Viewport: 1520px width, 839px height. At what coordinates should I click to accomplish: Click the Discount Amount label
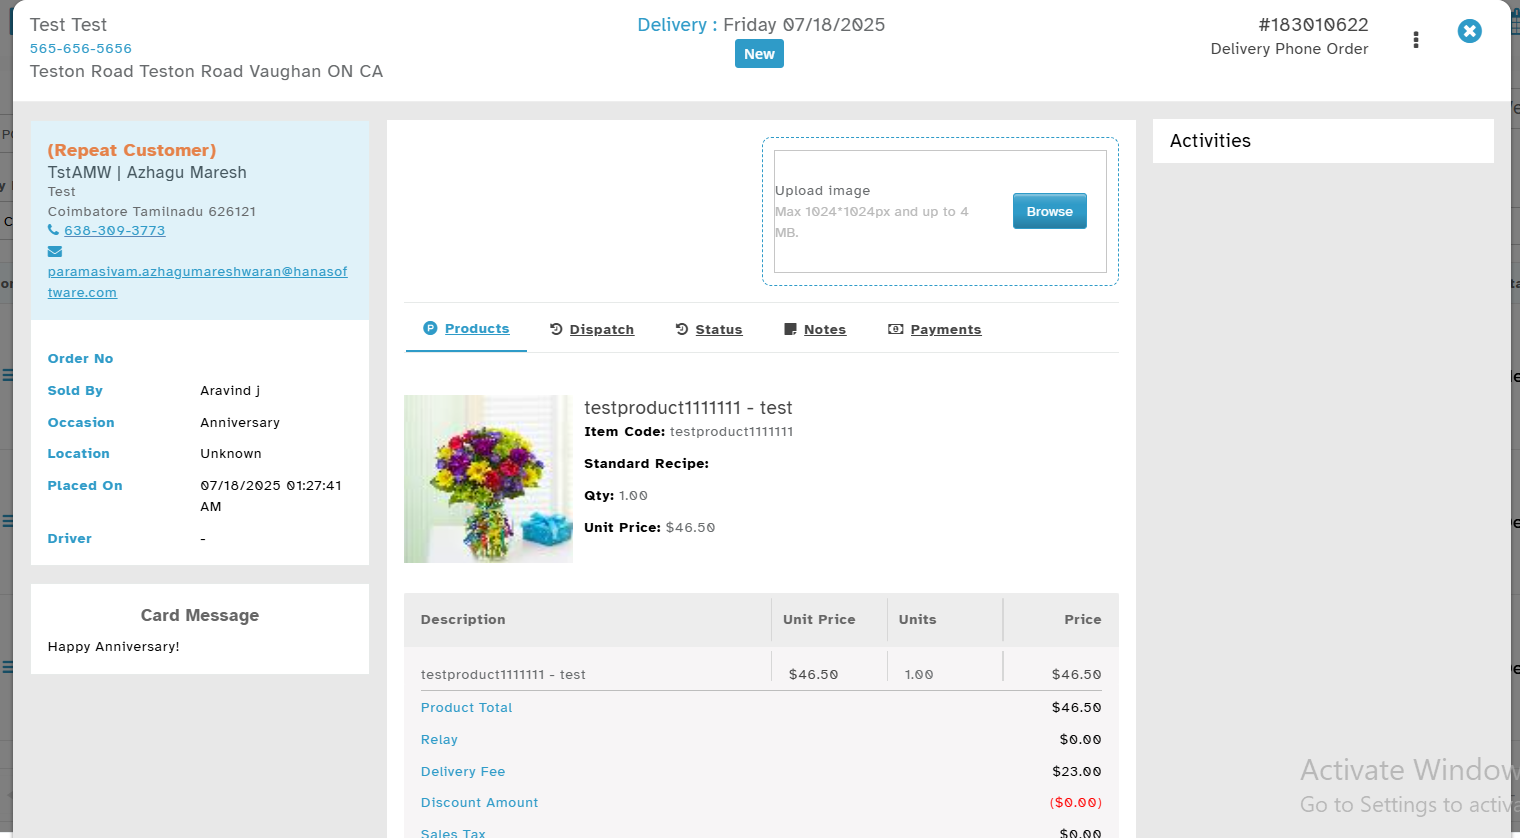pyautogui.click(x=479, y=802)
